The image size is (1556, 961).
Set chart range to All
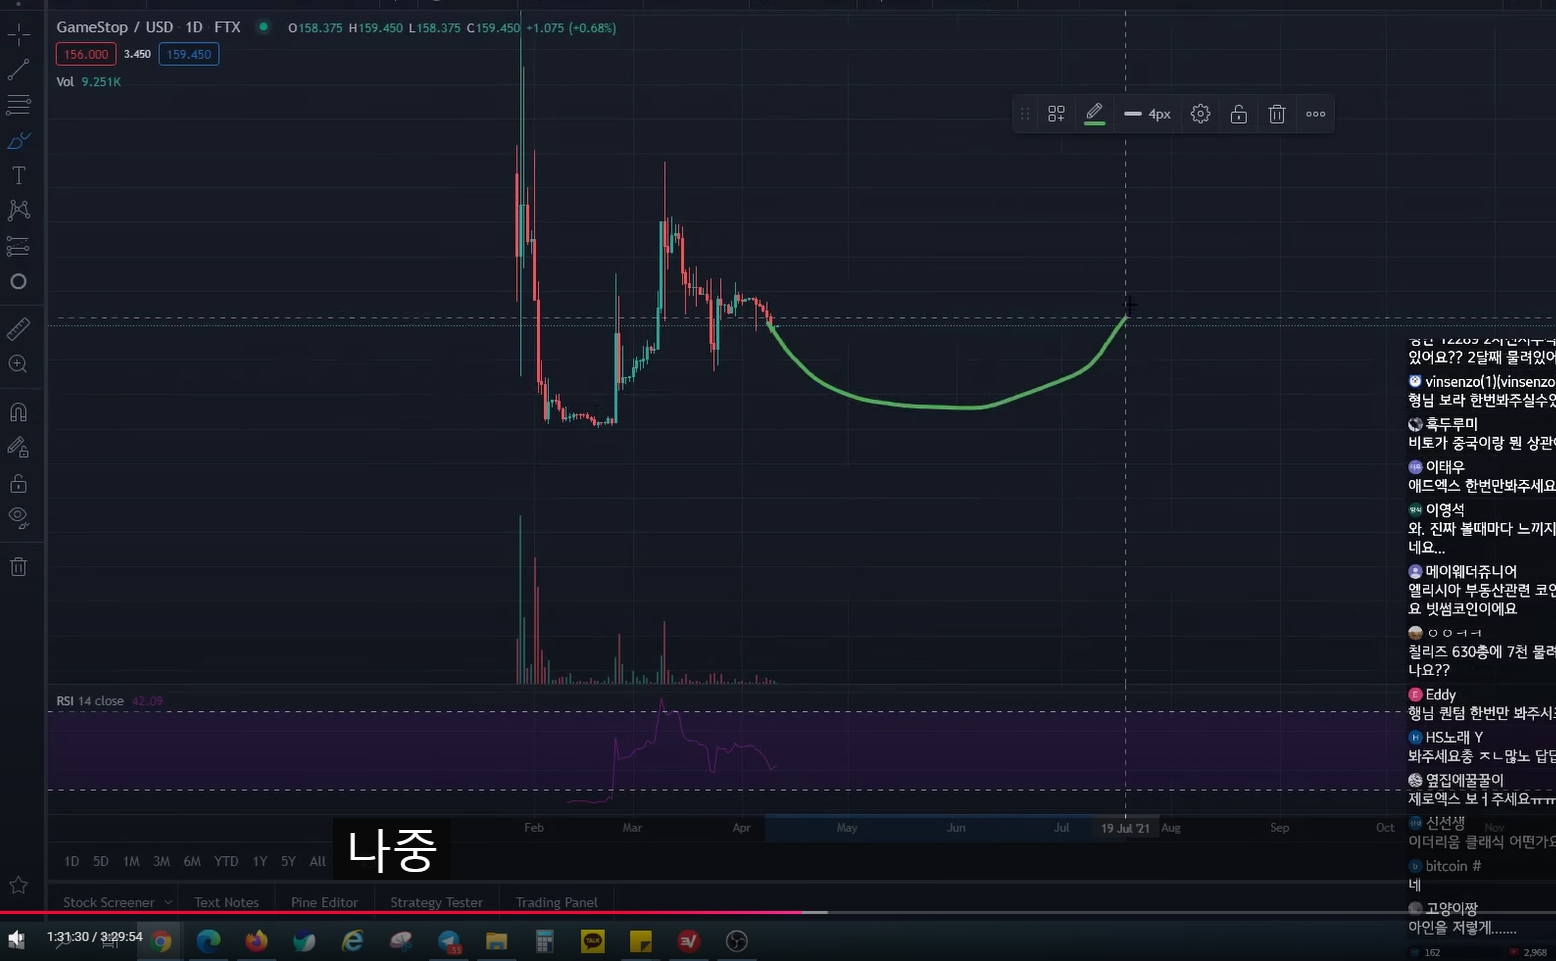(317, 861)
